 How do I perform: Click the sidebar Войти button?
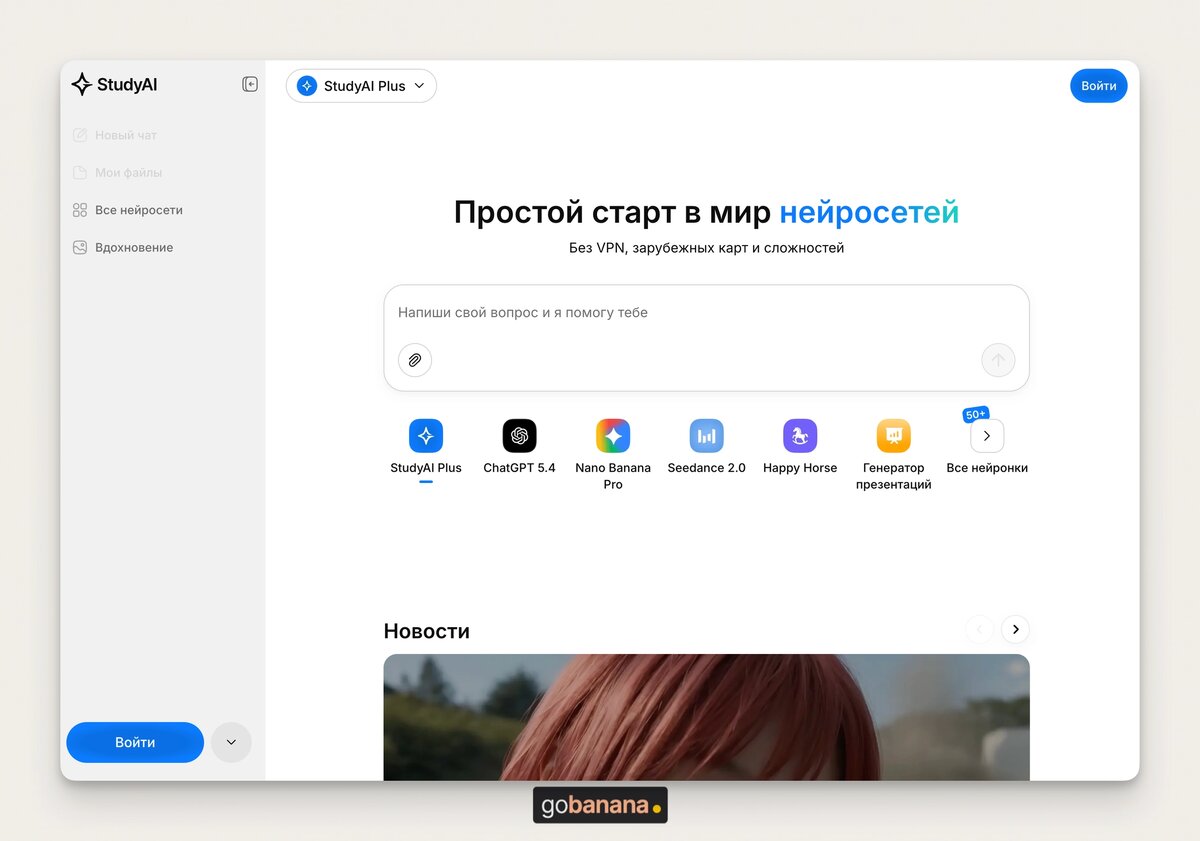(x=135, y=742)
